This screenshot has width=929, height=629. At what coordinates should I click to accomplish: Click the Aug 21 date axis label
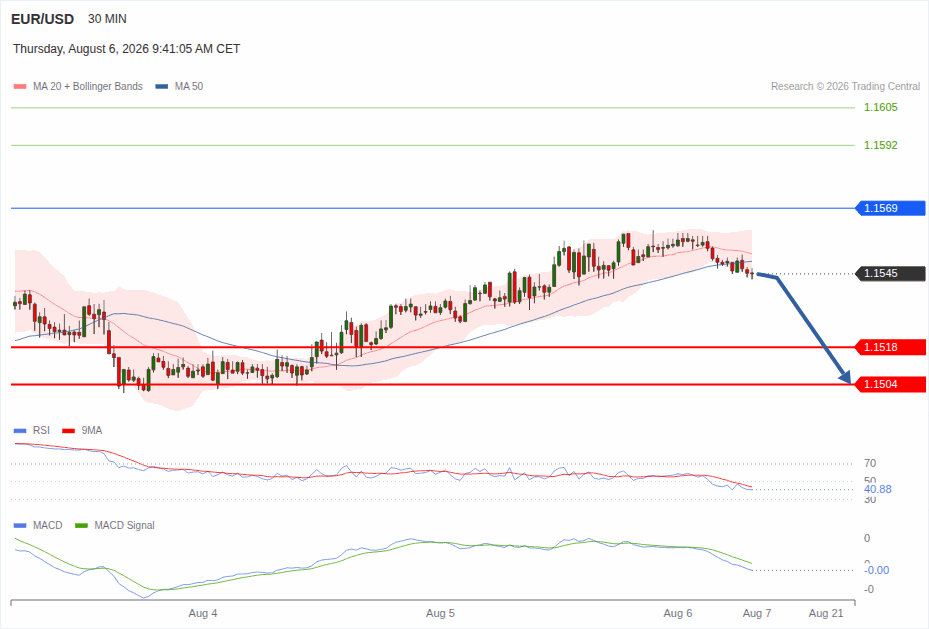[826, 614]
